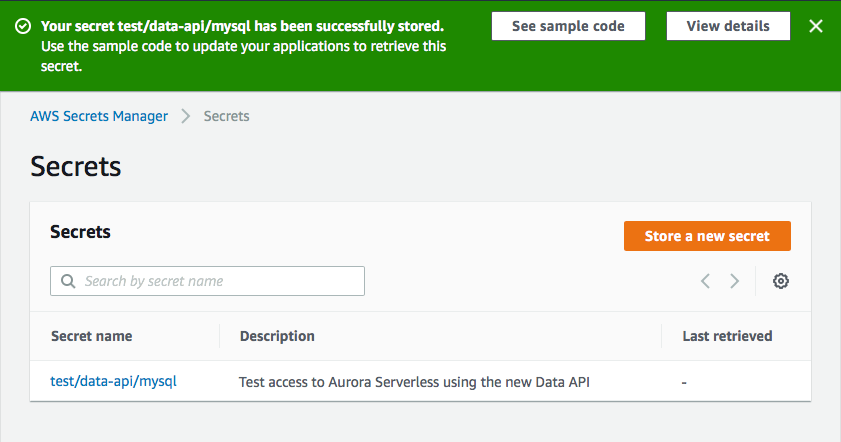
Task: Open the test/data-api/mysql secret link
Action: [x=113, y=381]
